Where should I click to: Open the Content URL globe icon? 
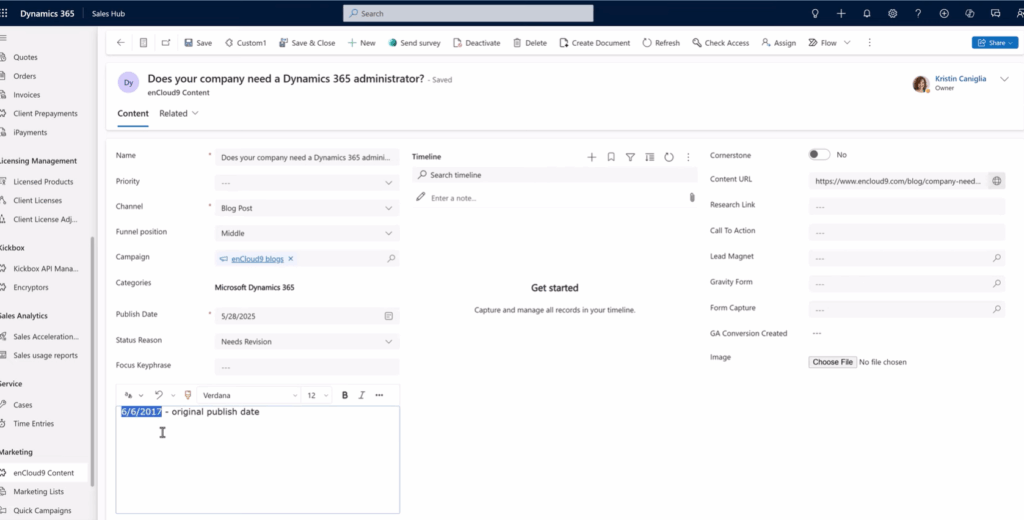tap(997, 181)
